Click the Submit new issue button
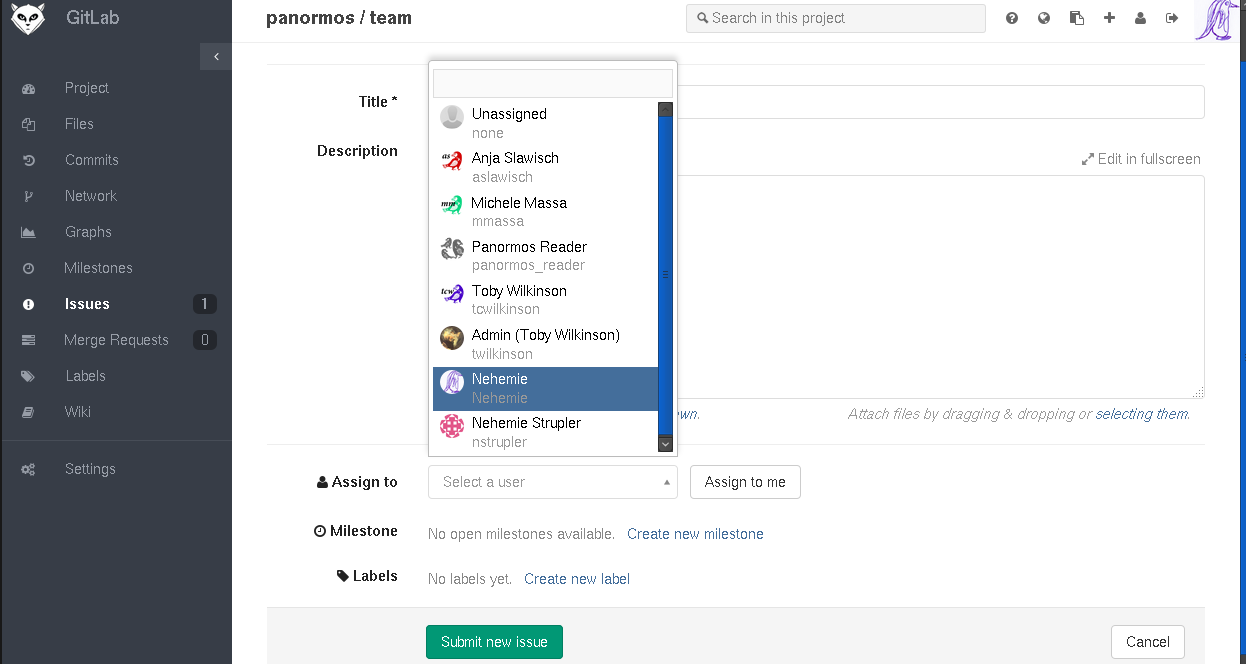Screen dimensions: 1246x664 (494, 642)
